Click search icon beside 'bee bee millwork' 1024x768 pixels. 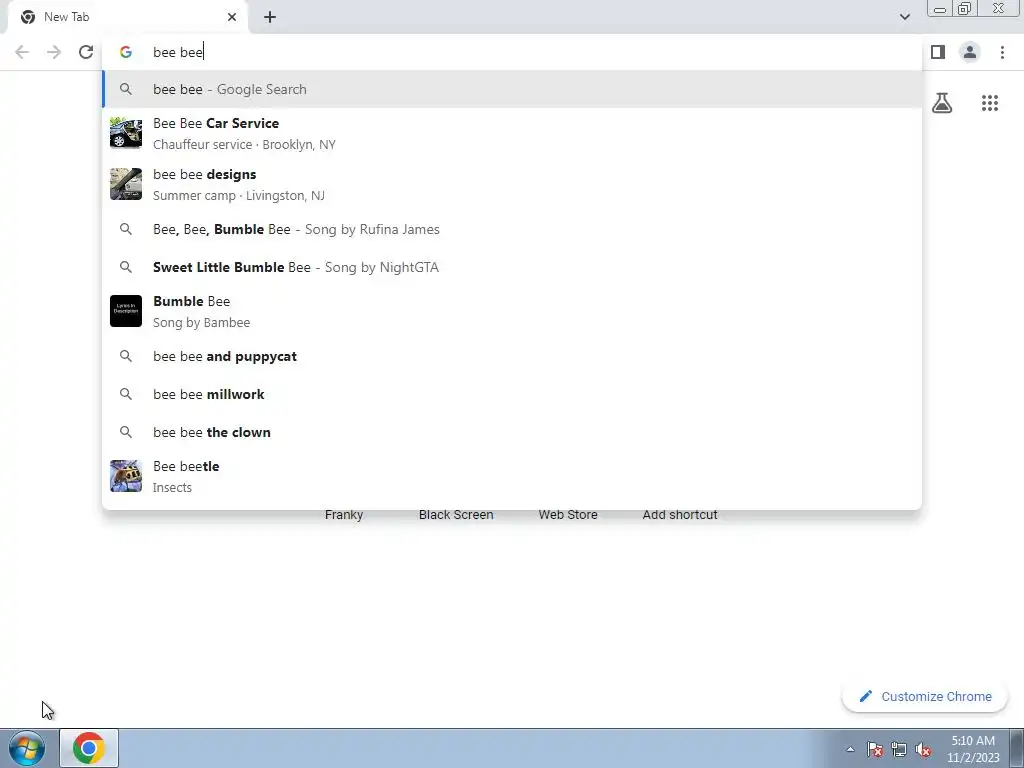pos(125,394)
